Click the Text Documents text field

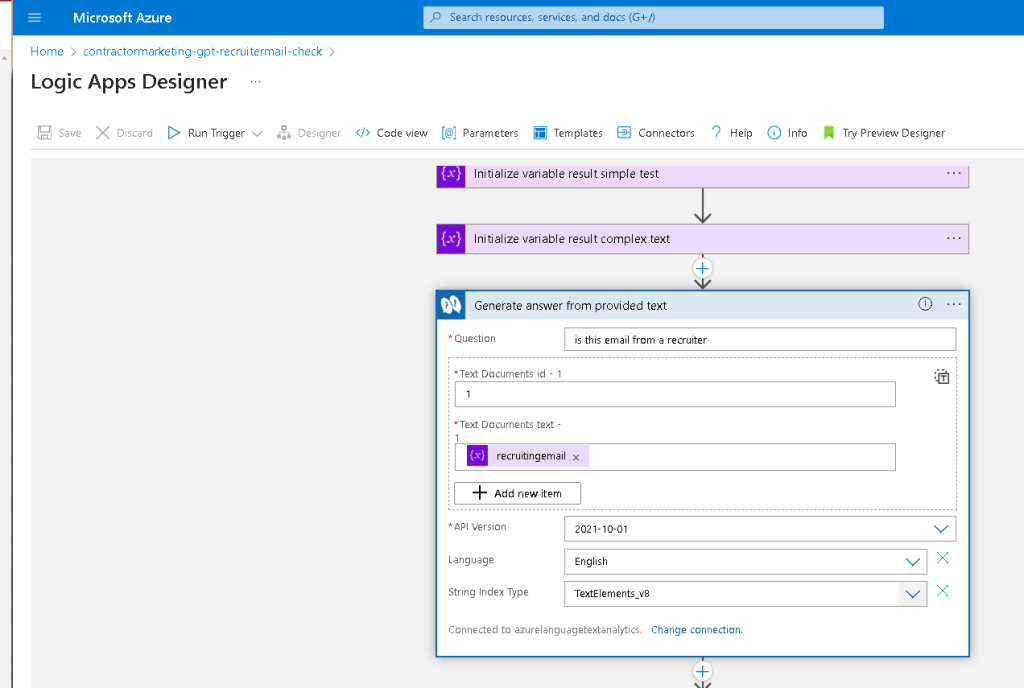tap(675, 457)
